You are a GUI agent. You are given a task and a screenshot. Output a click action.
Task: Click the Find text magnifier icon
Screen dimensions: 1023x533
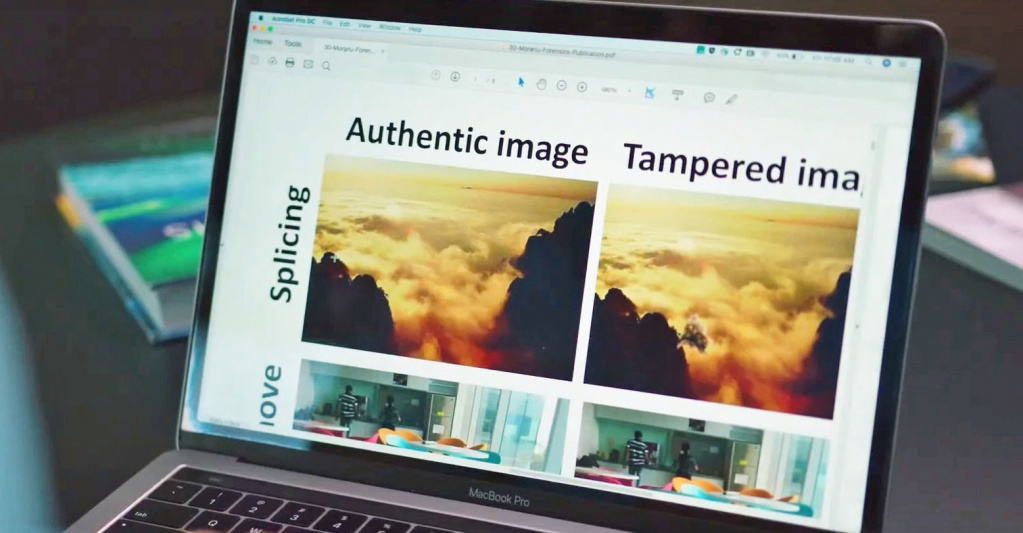pyautogui.click(x=326, y=65)
